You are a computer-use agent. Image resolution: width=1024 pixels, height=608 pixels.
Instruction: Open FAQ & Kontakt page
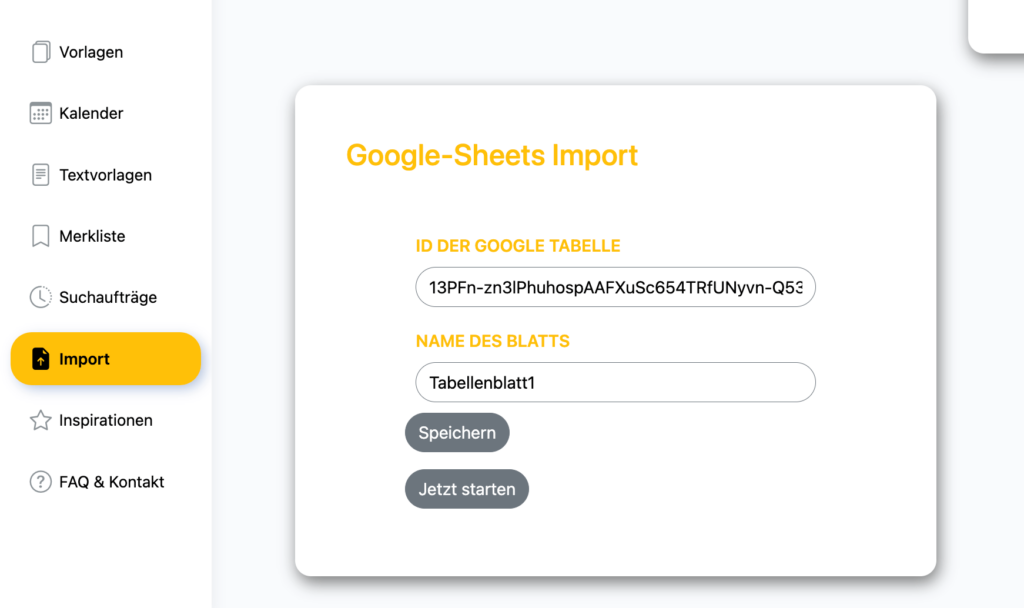(x=106, y=481)
